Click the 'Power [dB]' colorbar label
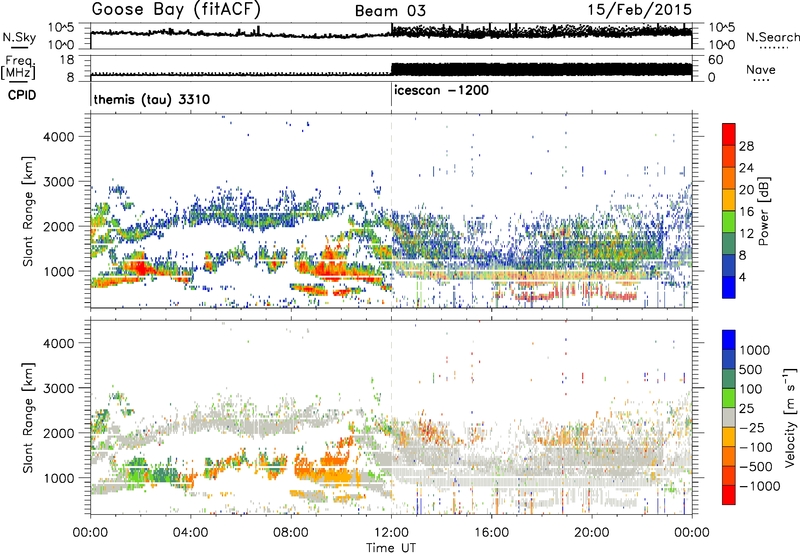Viewport: 800px width, 554px height. [763, 211]
